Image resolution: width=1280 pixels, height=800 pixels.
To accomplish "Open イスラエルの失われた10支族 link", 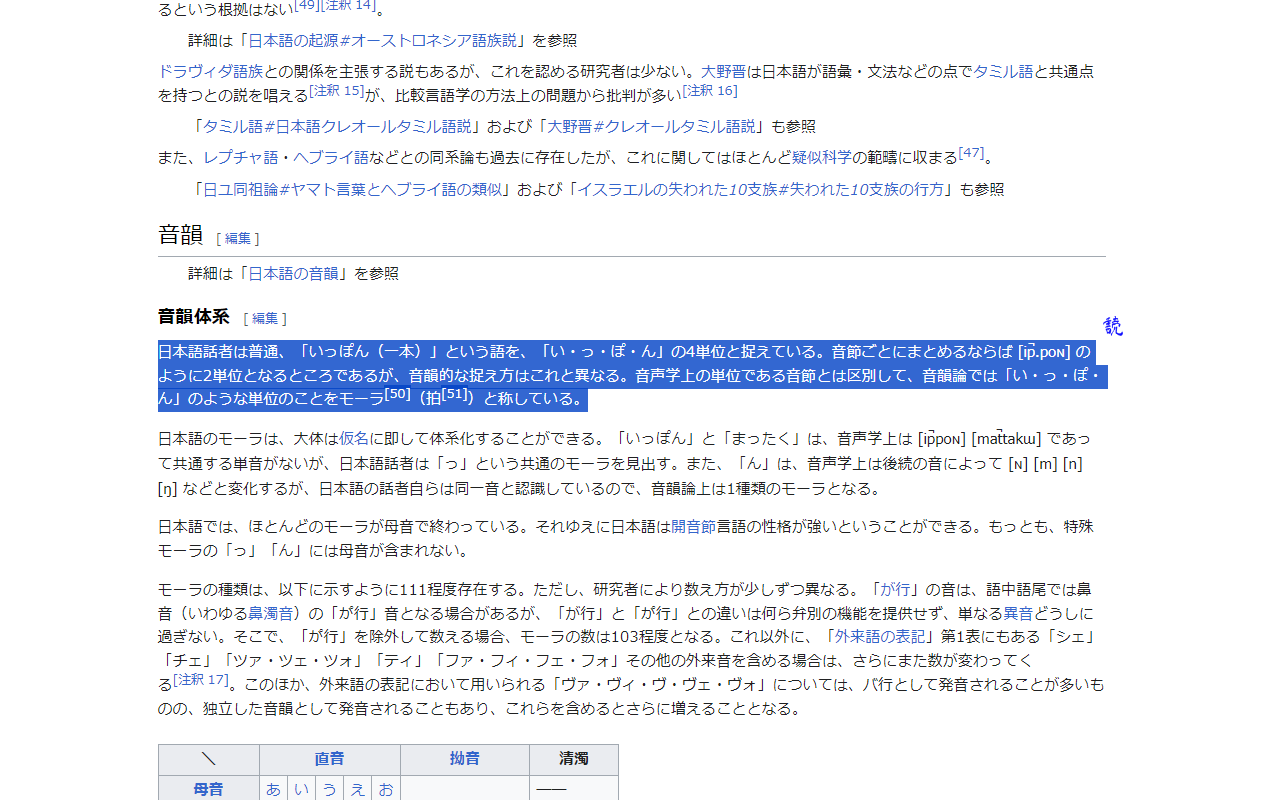I will tap(760, 189).
